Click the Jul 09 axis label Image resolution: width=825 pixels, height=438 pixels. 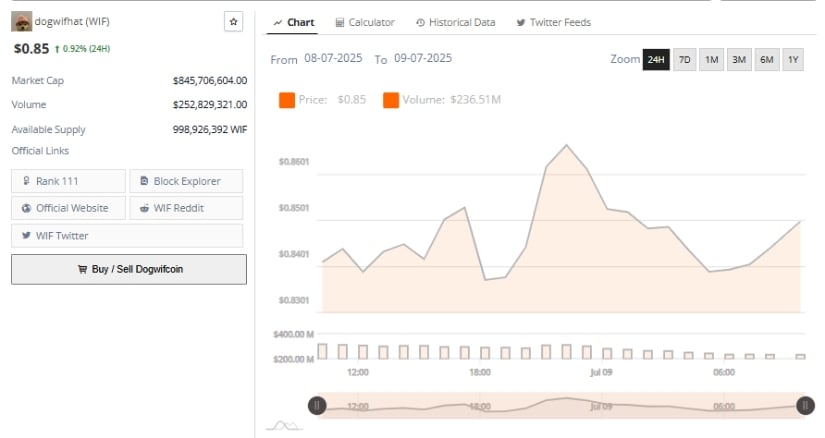click(x=601, y=372)
